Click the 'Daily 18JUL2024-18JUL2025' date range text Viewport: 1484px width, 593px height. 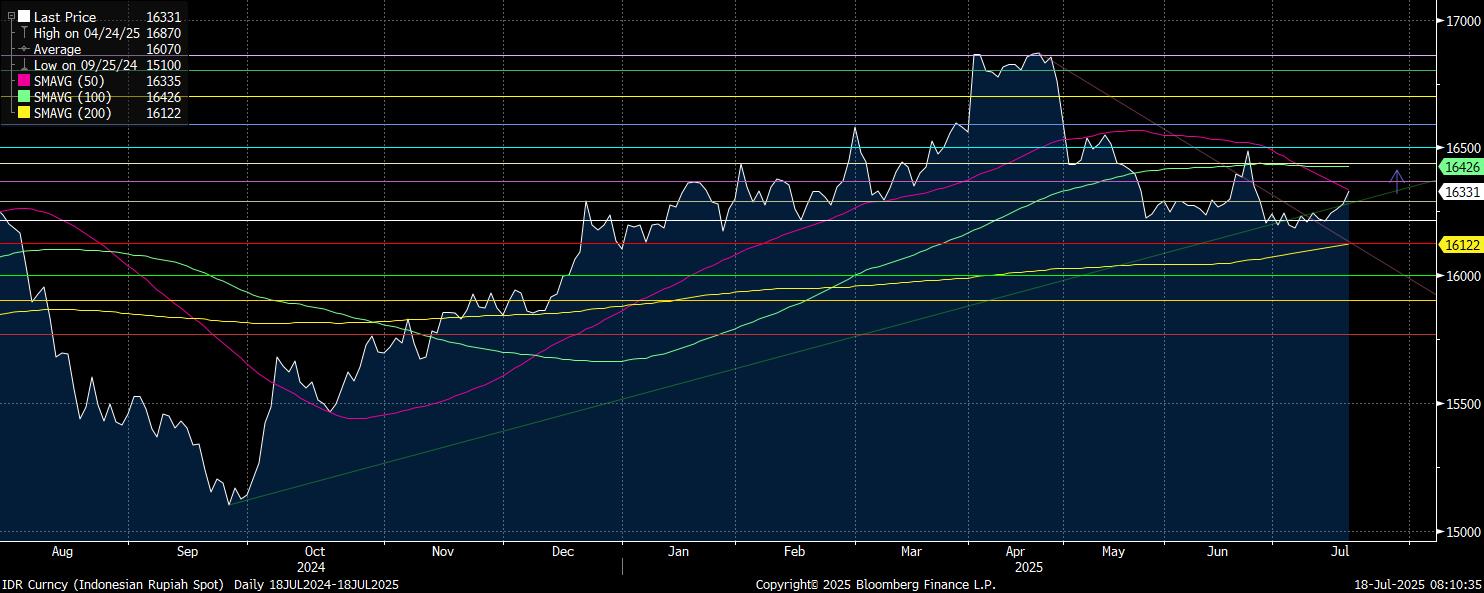pyautogui.click(x=316, y=584)
